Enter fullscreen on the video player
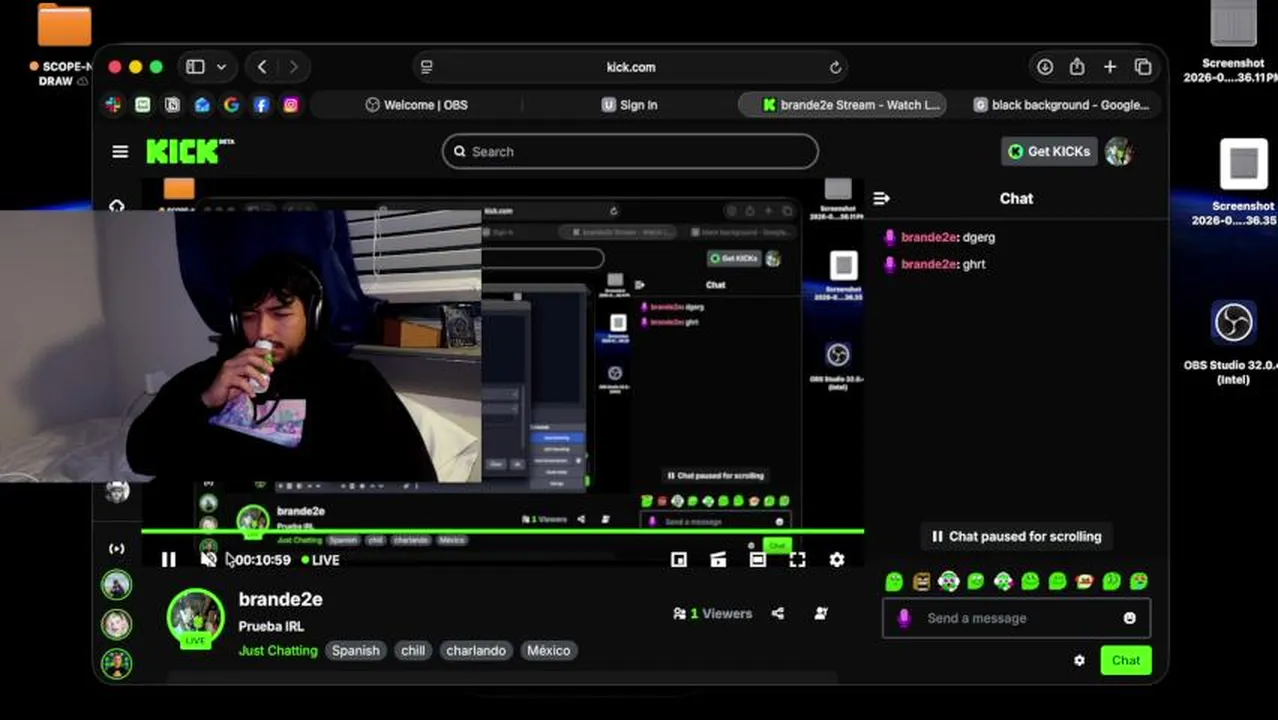The width and height of the screenshot is (1278, 720). [797, 560]
